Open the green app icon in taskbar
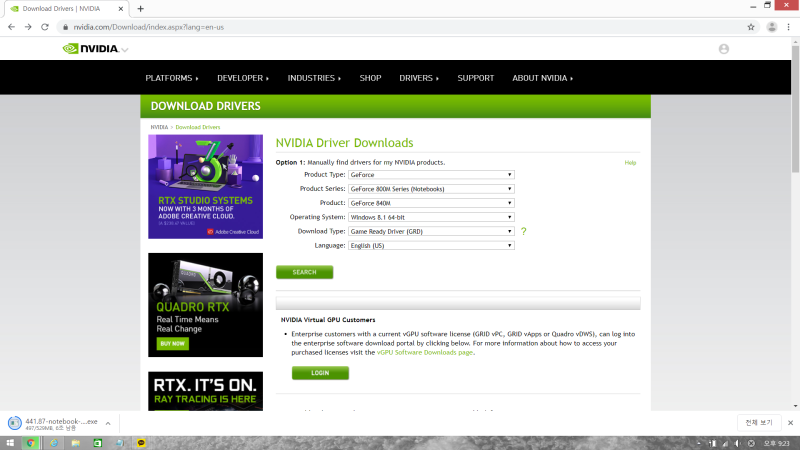 [x=97, y=443]
